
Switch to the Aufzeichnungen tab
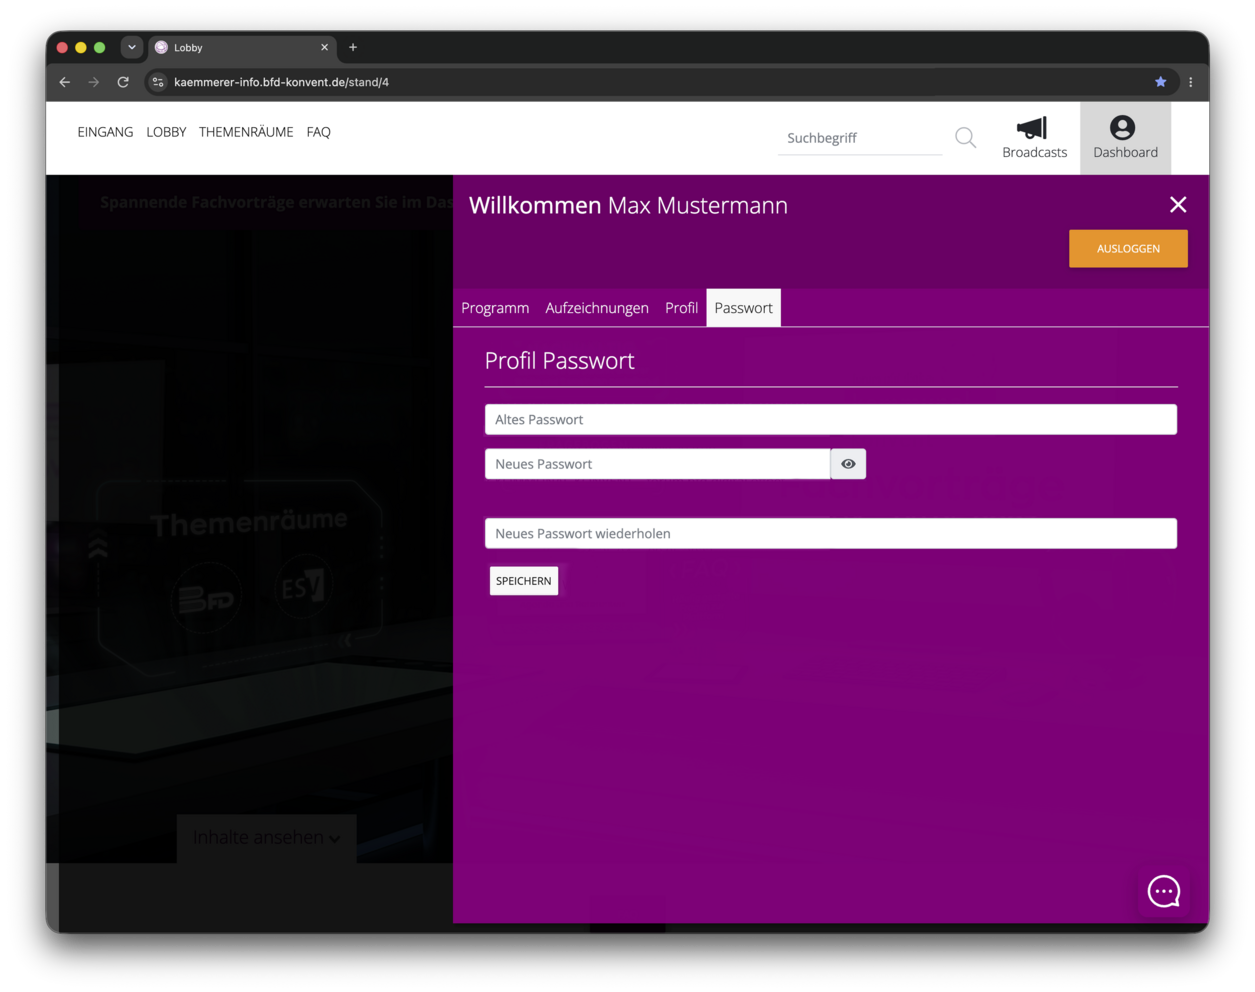pos(597,308)
